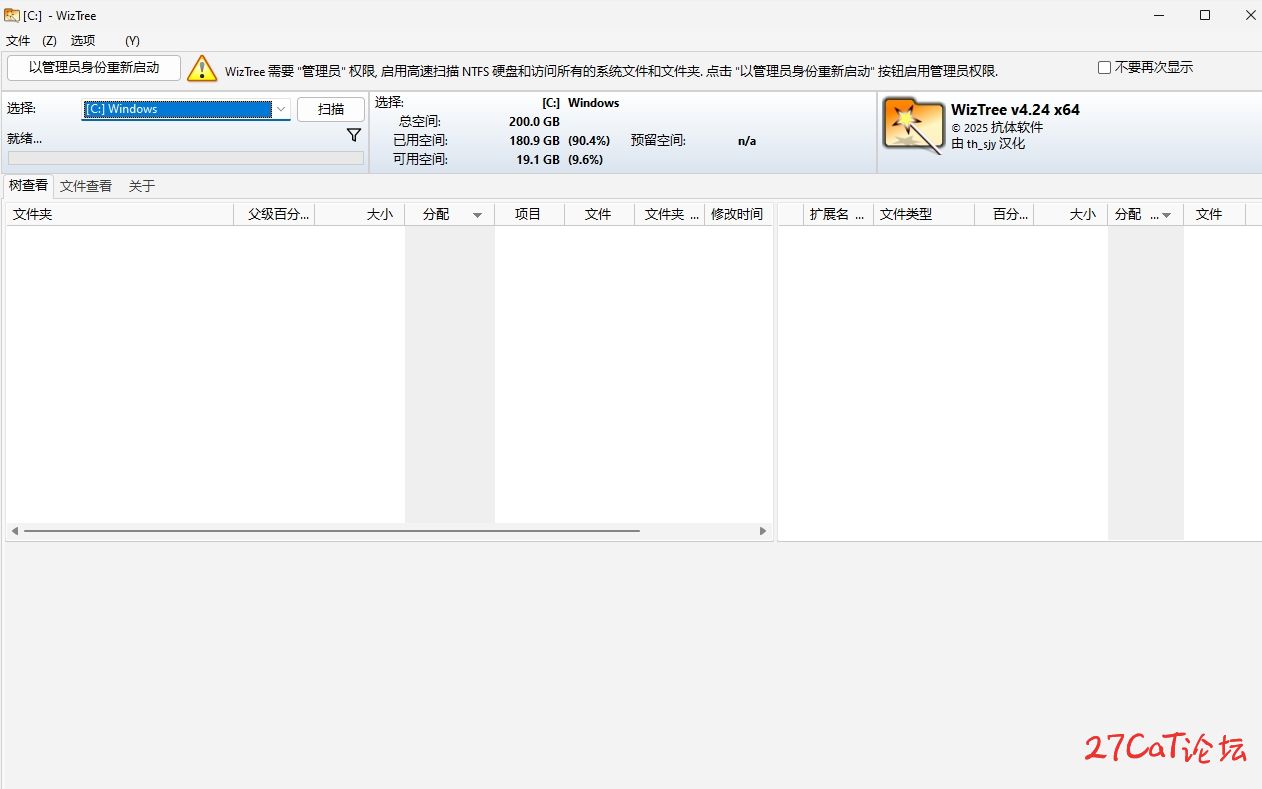The width and height of the screenshot is (1262, 789).
Task: Tick the 不要再次显示 checkbox
Action: pyautogui.click(x=1105, y=68)
